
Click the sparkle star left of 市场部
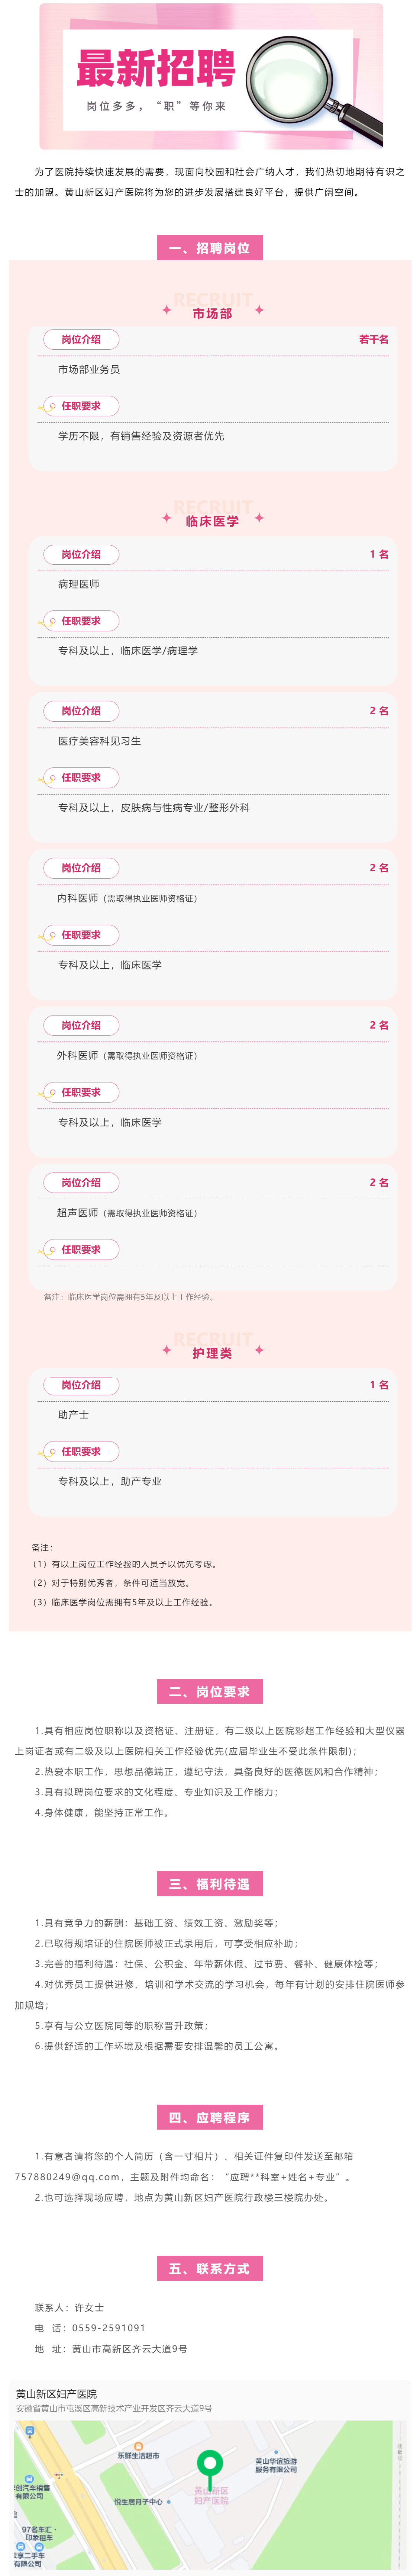coord(167,310)
